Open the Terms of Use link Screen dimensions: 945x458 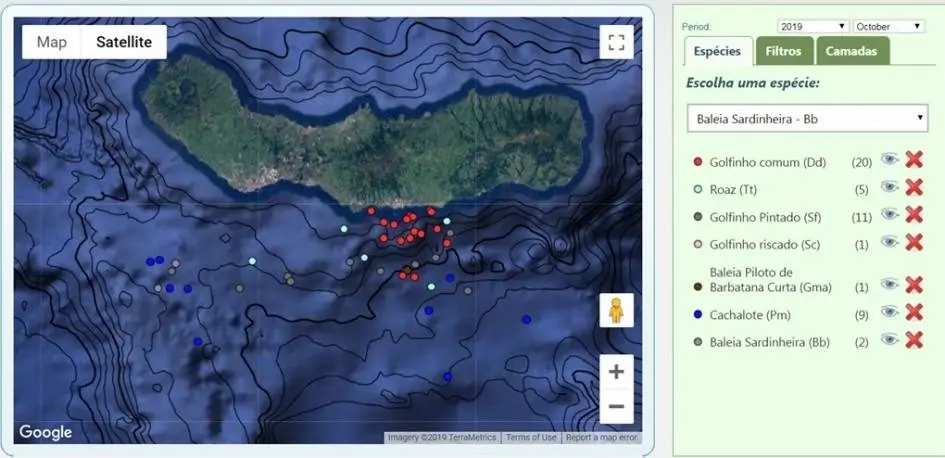pos(530,437)
